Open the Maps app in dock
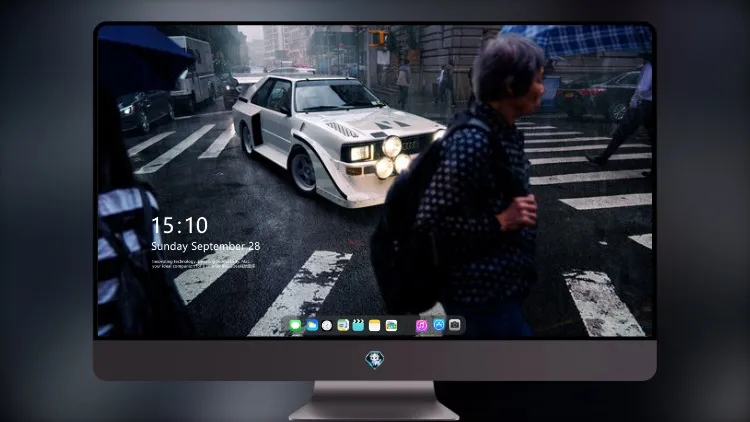Image resolution: width=750 pixels, height=422 pixels. coord(343,325)
